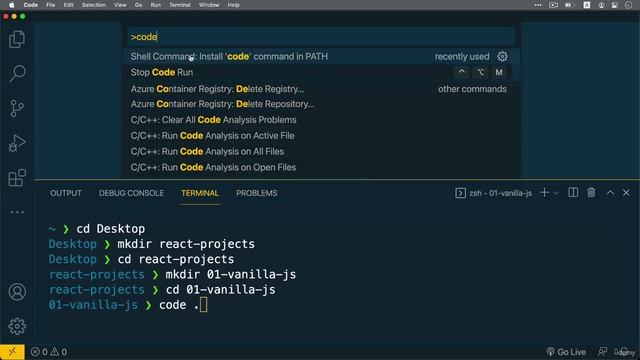Screen dimensions: 640x360
Task: Open the Explorer view in activity bar
Action: coord(17,39)
